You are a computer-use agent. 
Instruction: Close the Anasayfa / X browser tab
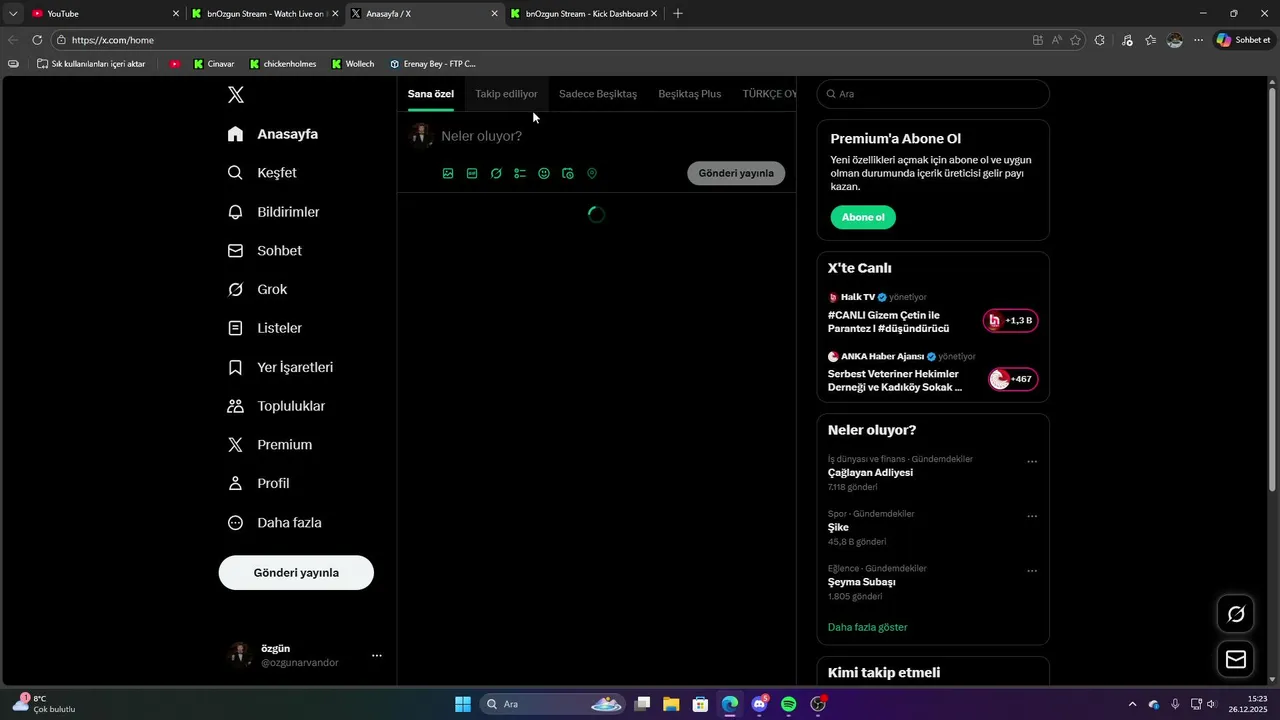coord(494,14)
